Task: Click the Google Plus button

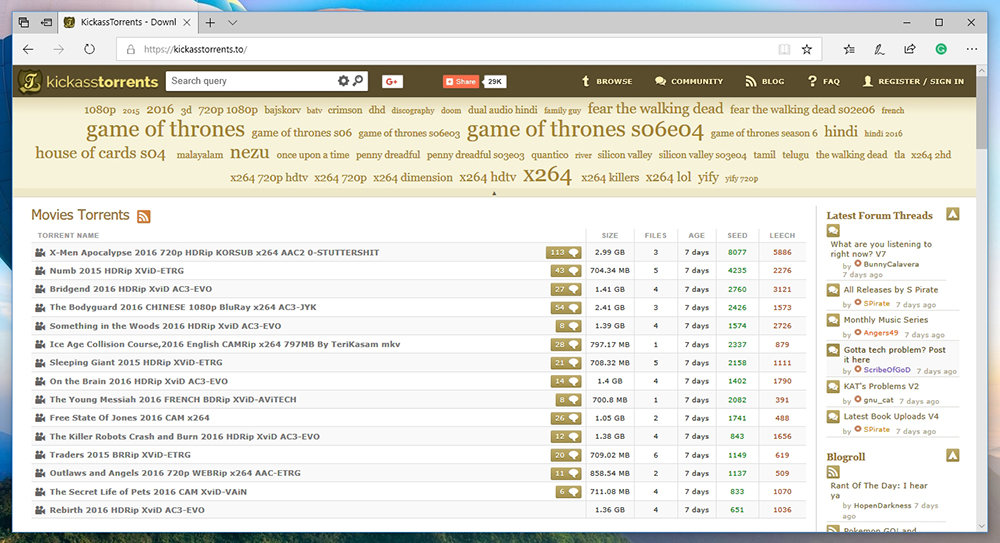Action: pos(392,81)
